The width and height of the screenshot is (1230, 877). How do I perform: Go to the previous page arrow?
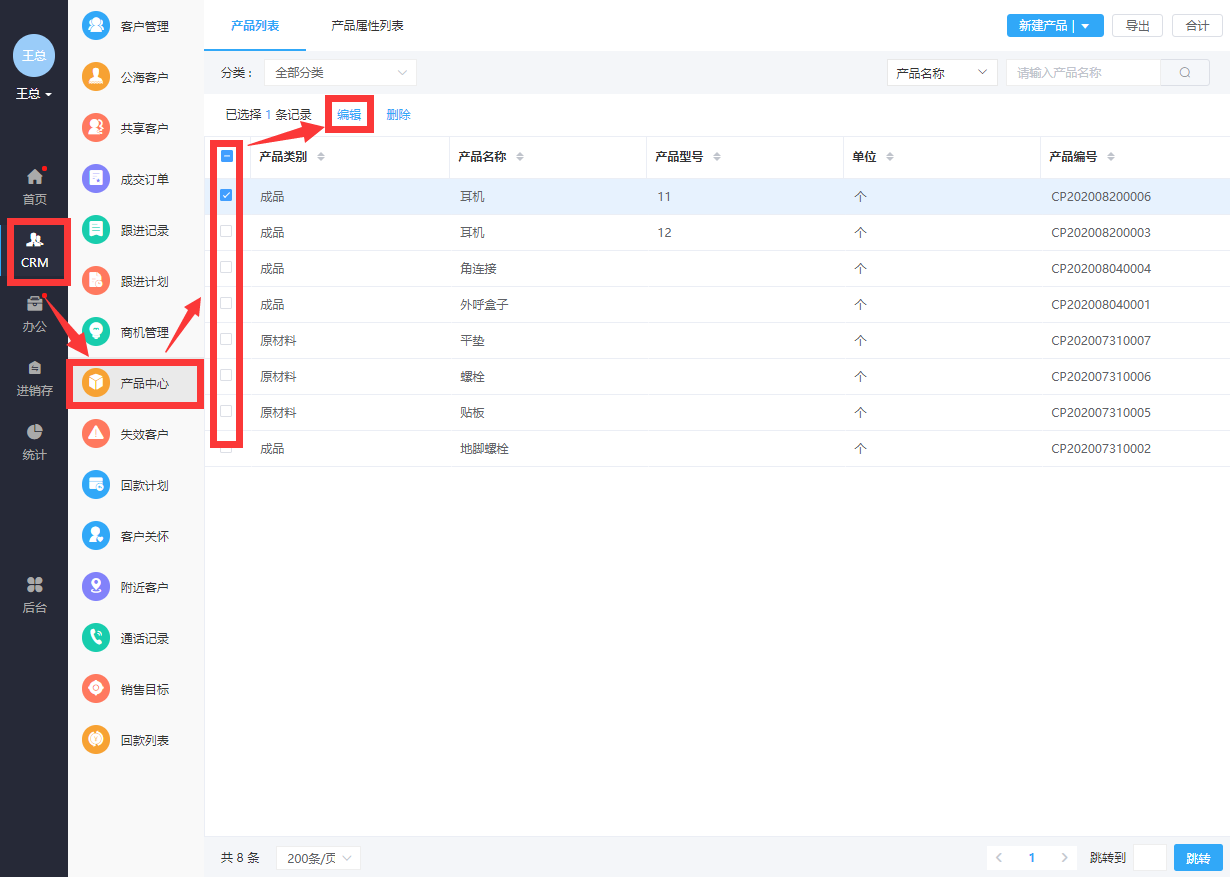click(x=999, y=858)
